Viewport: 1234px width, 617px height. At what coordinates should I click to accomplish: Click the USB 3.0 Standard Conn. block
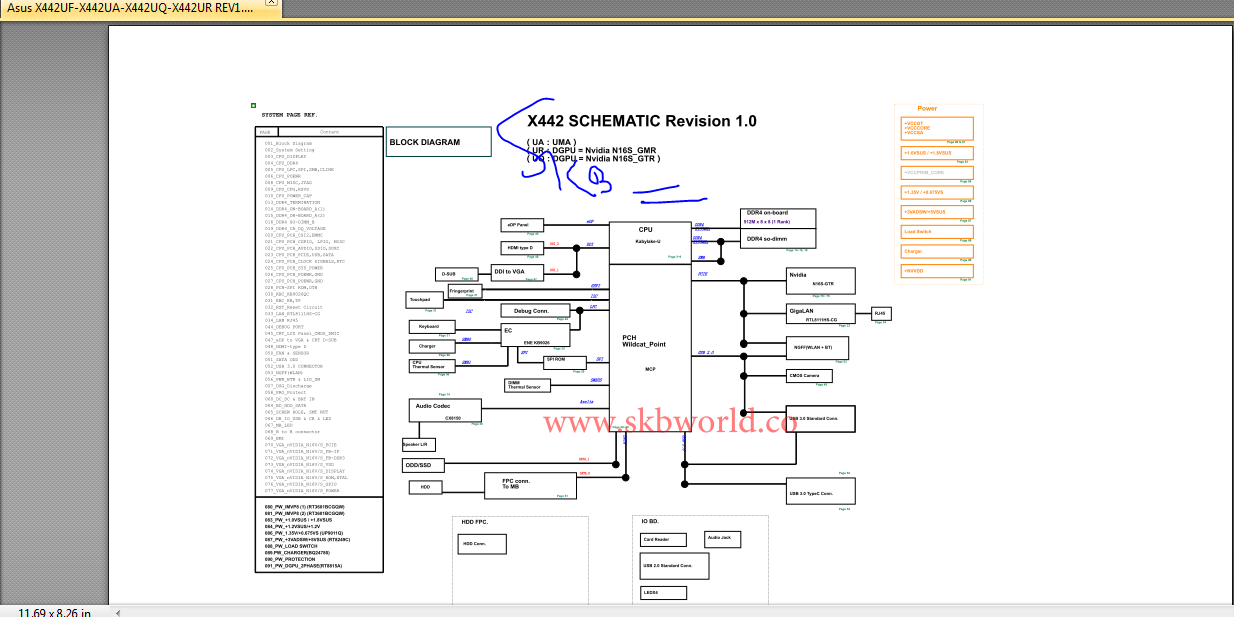click(821, 419)
